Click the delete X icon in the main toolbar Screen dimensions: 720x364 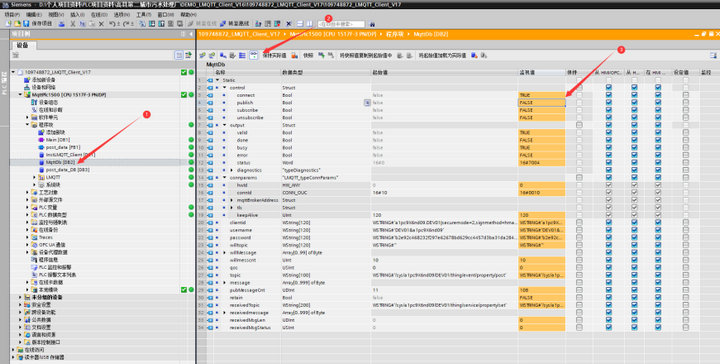pos(101,23)
